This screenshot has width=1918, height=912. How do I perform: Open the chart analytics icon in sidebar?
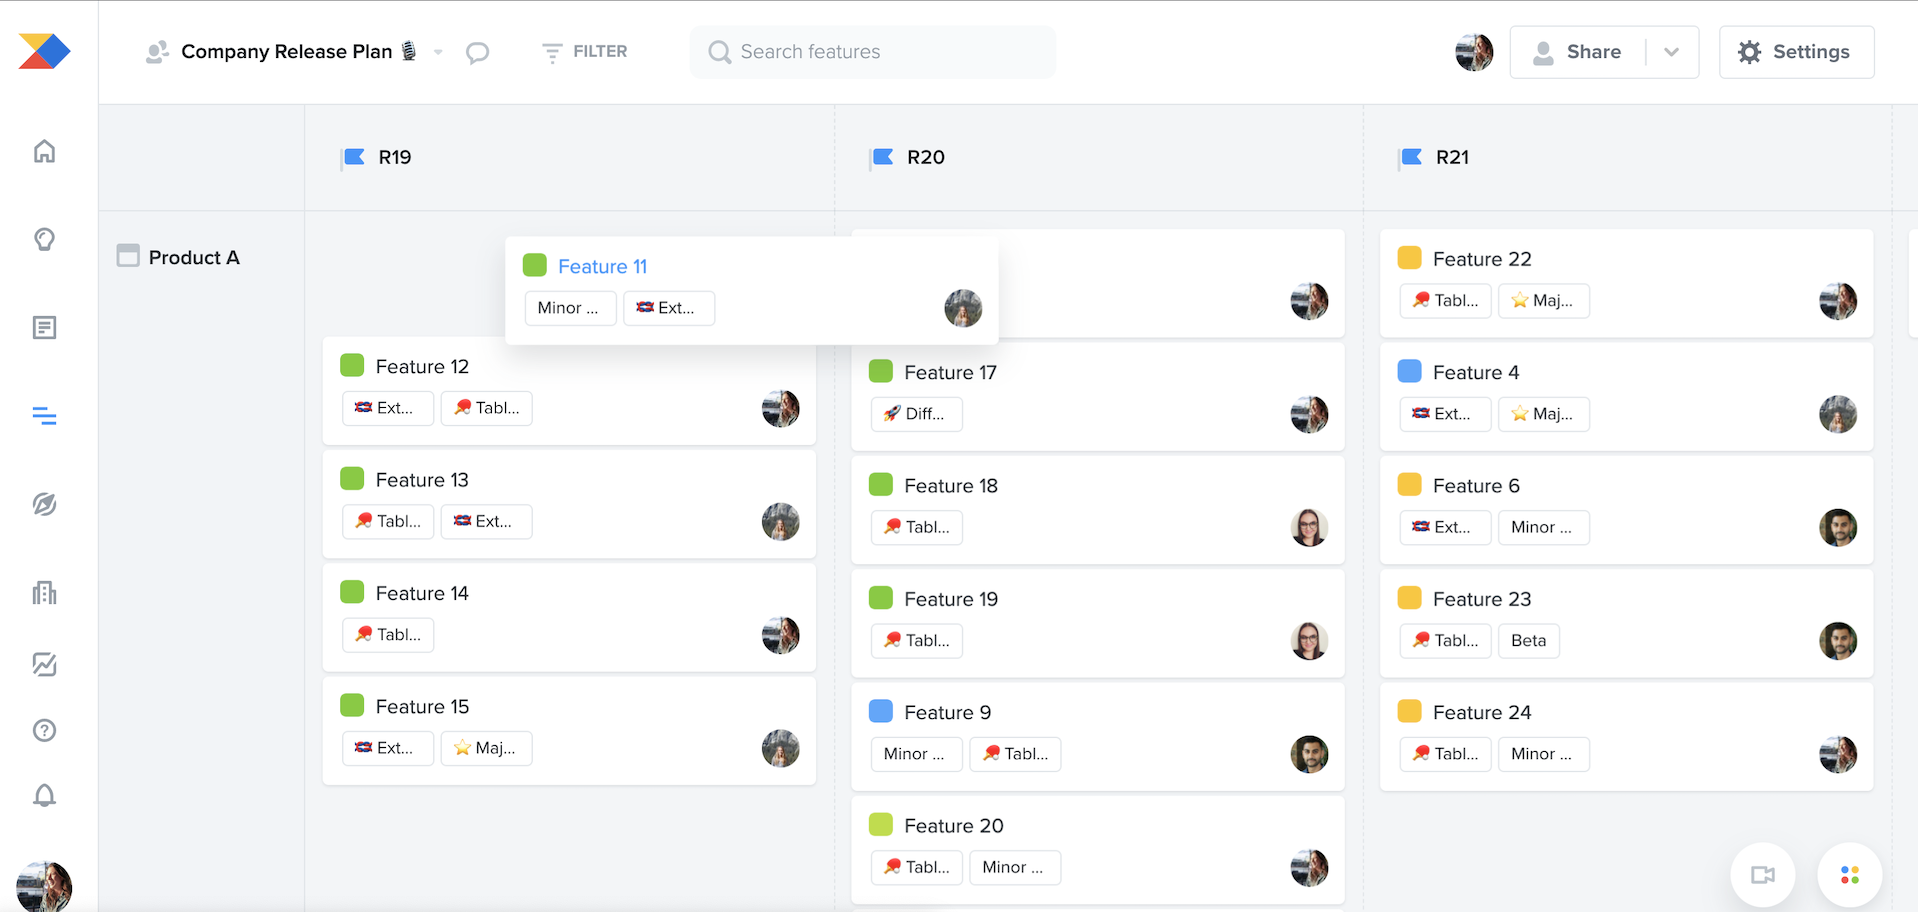44,664
